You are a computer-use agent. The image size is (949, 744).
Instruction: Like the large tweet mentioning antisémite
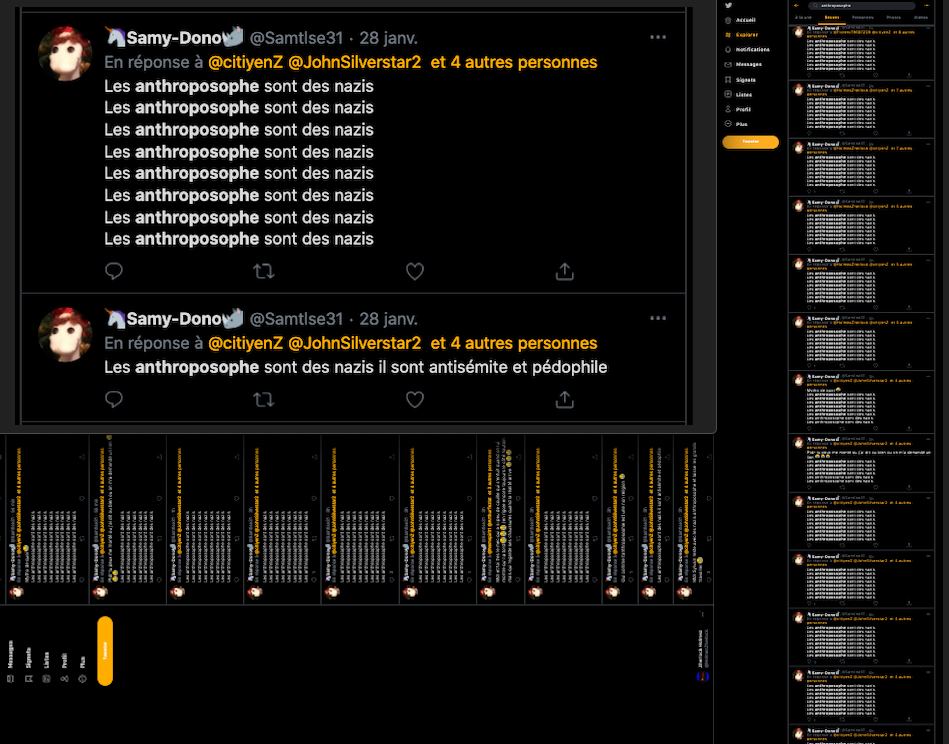tap(415, 400)
